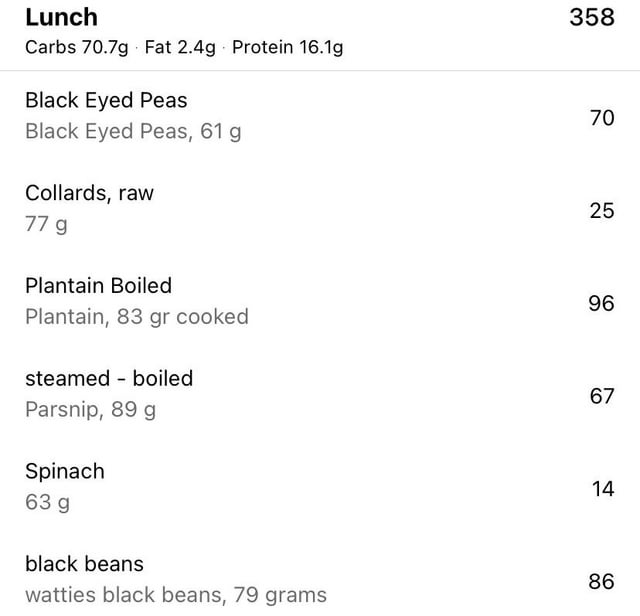Tap the 77 g serving under Collards

click(46, 224)
